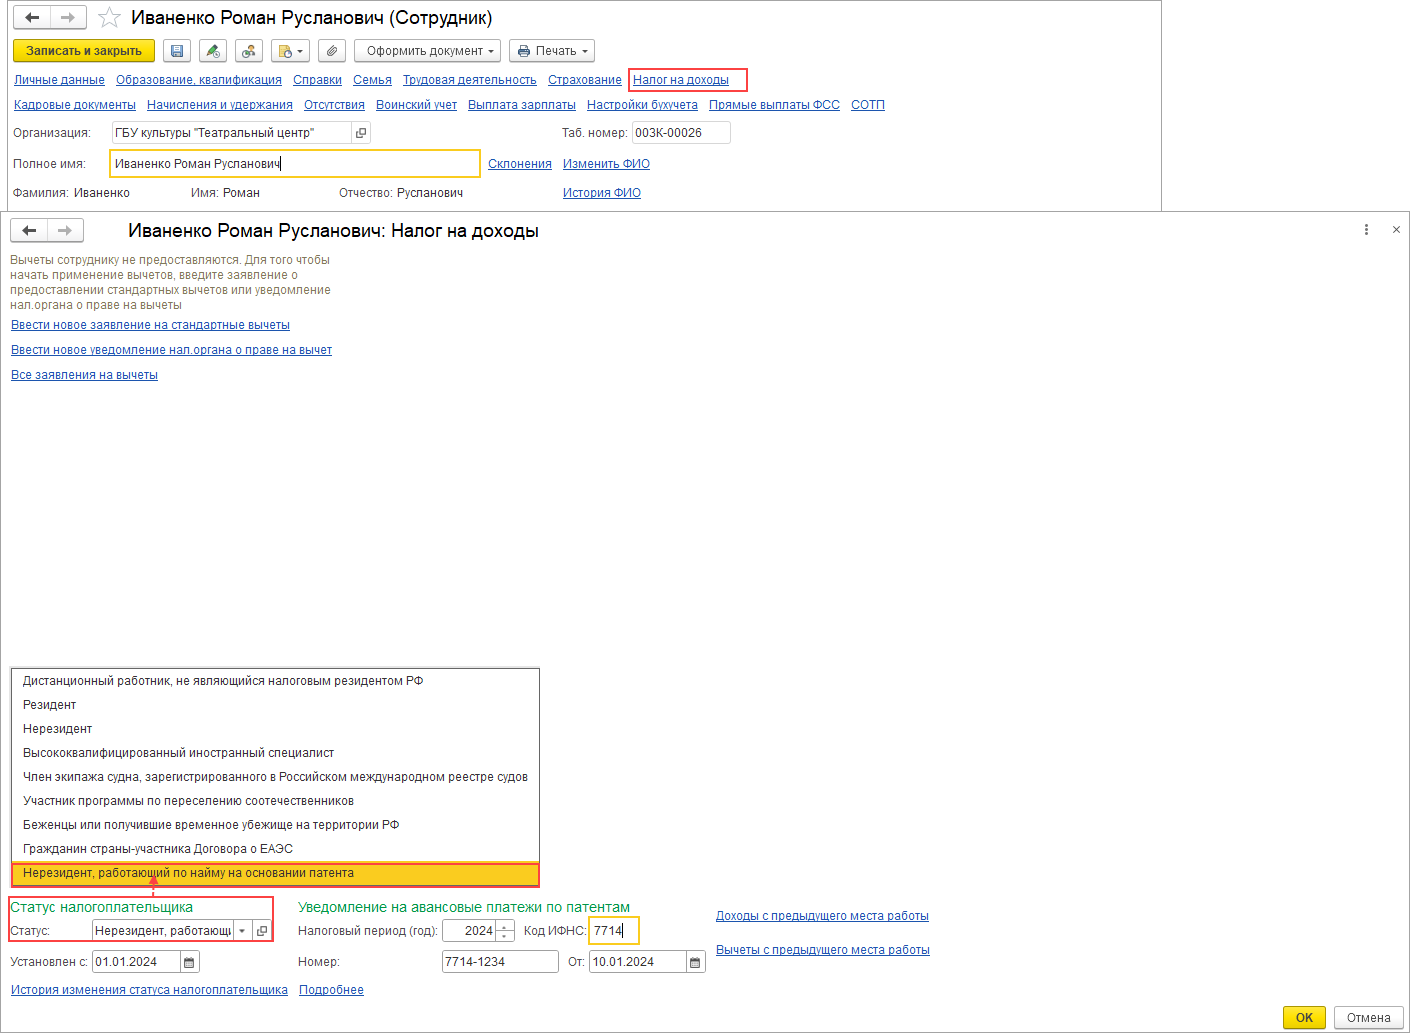Viewport: 1410px width, 1033px height.
Task: Open the СОТП link
Action: coord(868,105)
